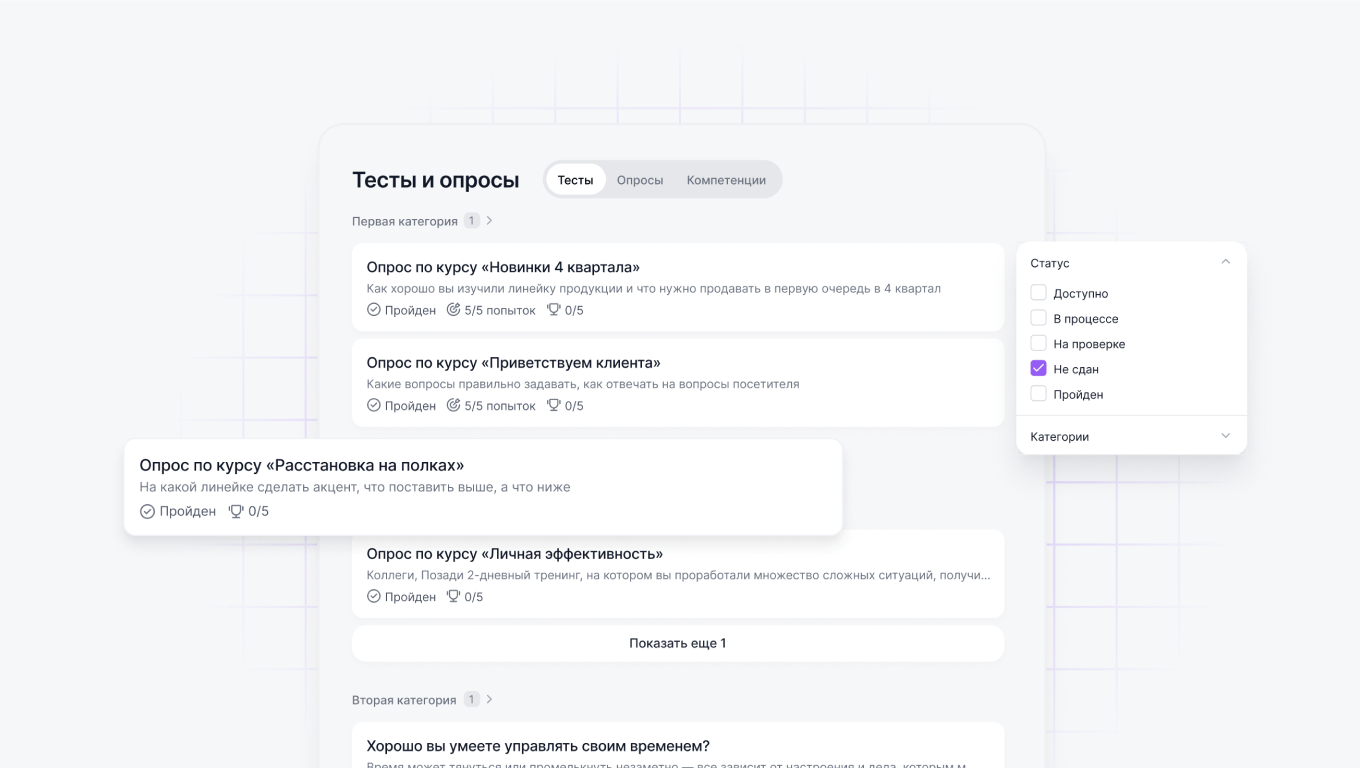Click trophy icon in «Приветствуем клиента» card
Image resolution: width=1360 pixels, height=768 pixels.
tap(553, 405)
